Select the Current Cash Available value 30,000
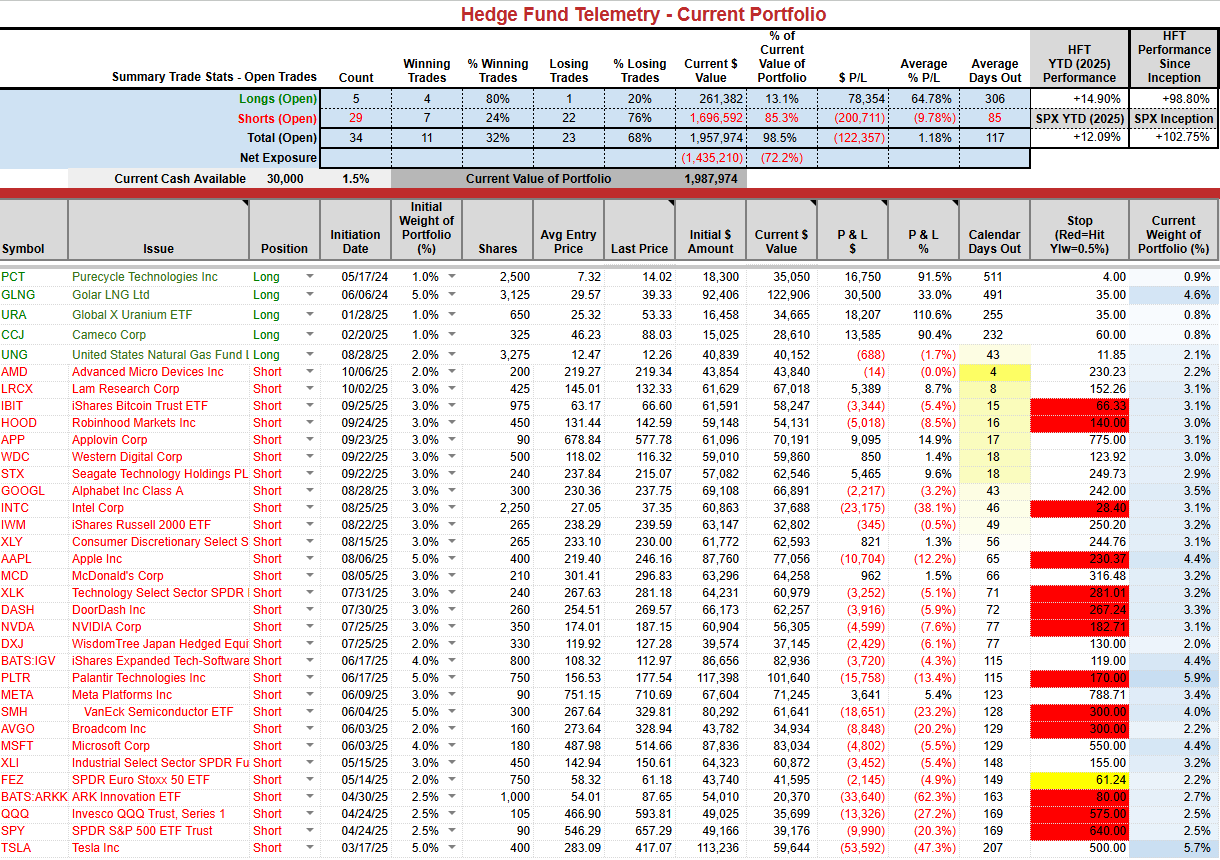This screenshot has height=860, width=1220. tap(285, 179)
